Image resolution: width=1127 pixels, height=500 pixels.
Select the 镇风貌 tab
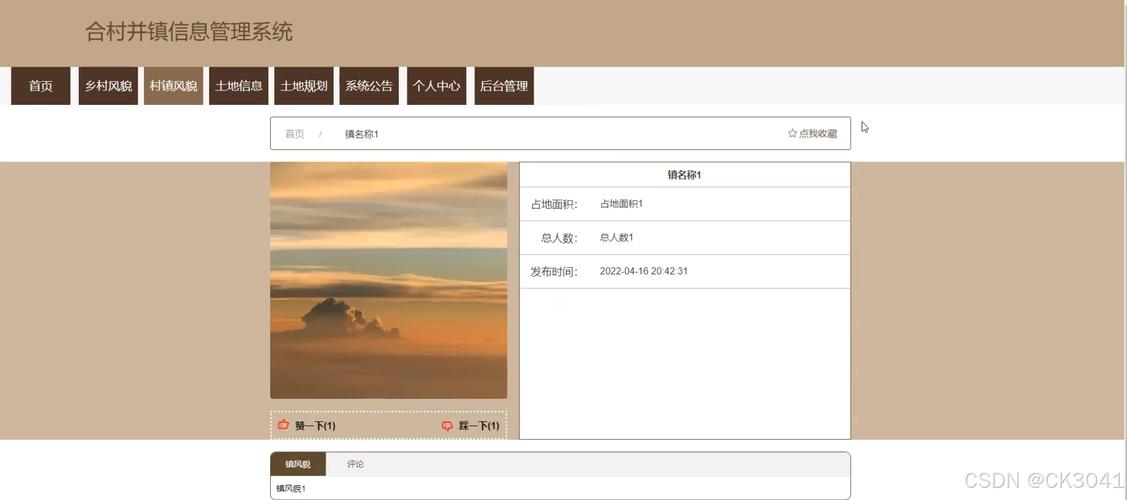(298, 464)
